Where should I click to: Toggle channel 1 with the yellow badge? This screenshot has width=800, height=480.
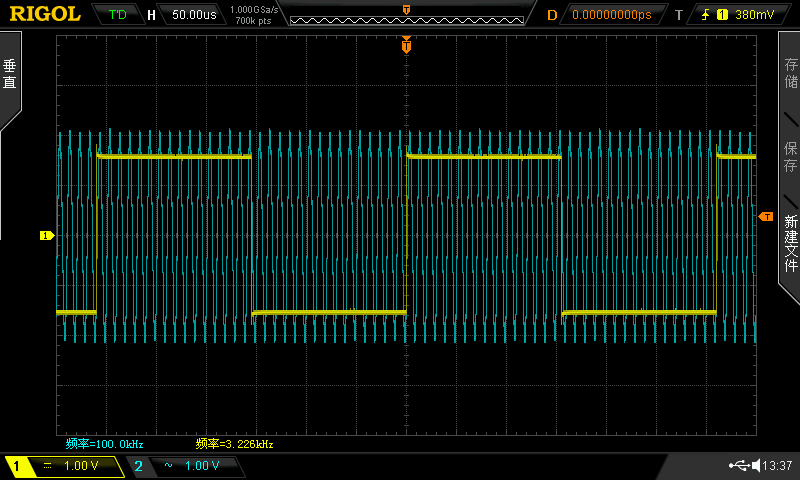pyautogui.click(x=16, y=466)
